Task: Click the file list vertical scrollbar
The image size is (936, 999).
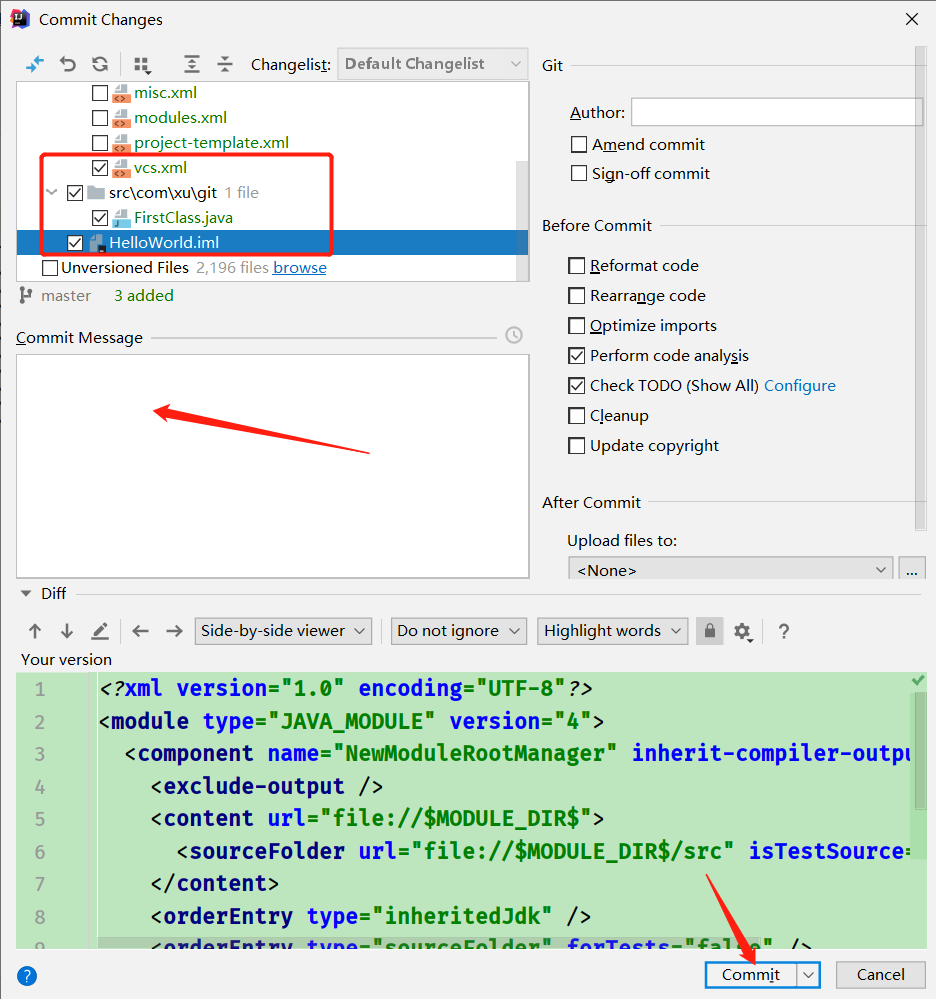Action: pos(522,220)
